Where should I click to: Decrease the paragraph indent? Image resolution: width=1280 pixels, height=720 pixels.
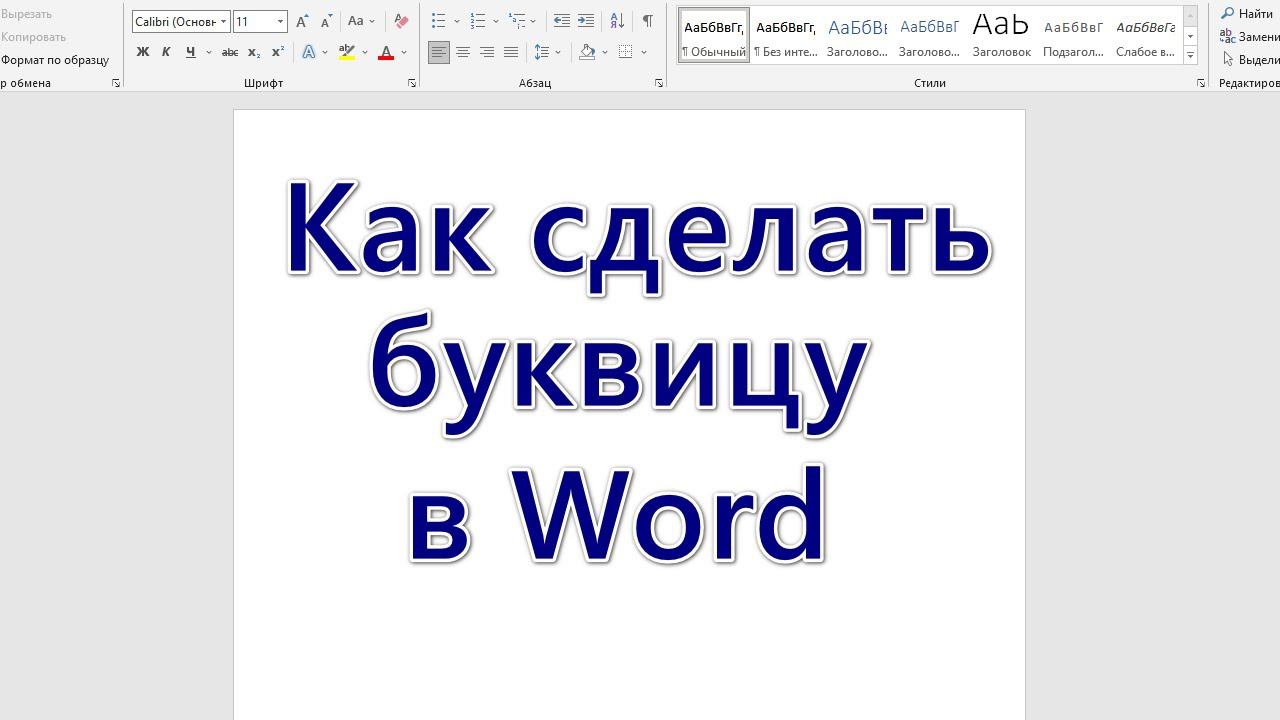[x=562, y=21]
